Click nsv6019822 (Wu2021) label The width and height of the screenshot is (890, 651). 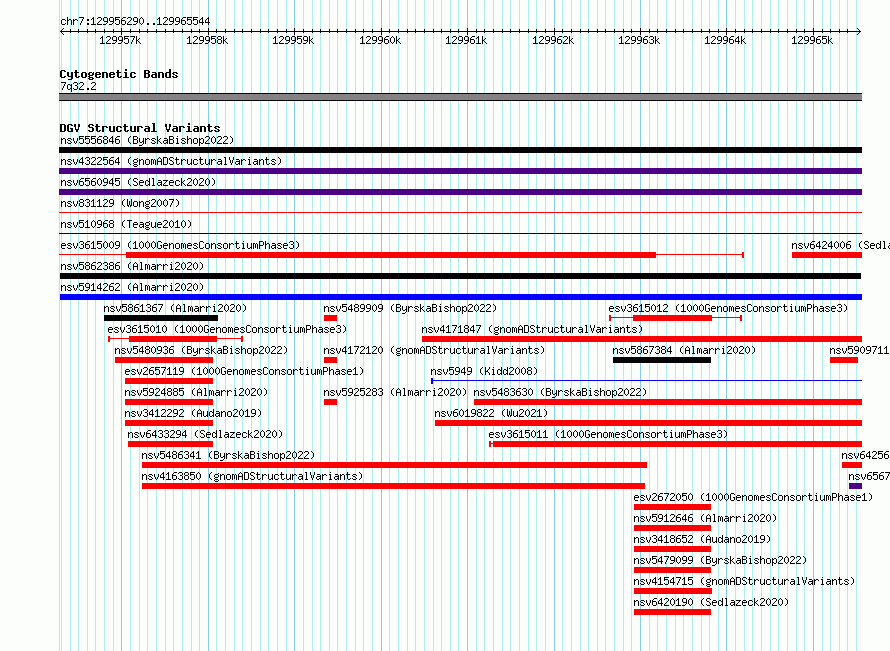point(491,413)
